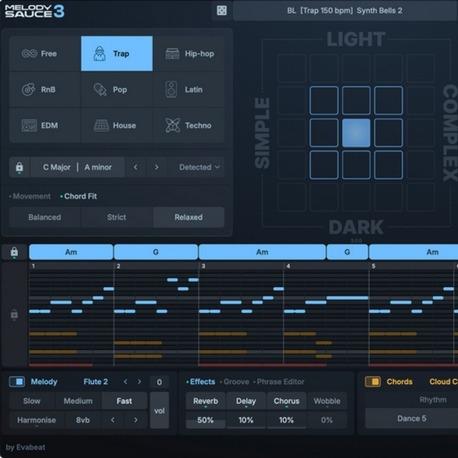Select next melody sound after Flute 2
The height and width of the screenshot is (458, 458).
click(139, 382)
